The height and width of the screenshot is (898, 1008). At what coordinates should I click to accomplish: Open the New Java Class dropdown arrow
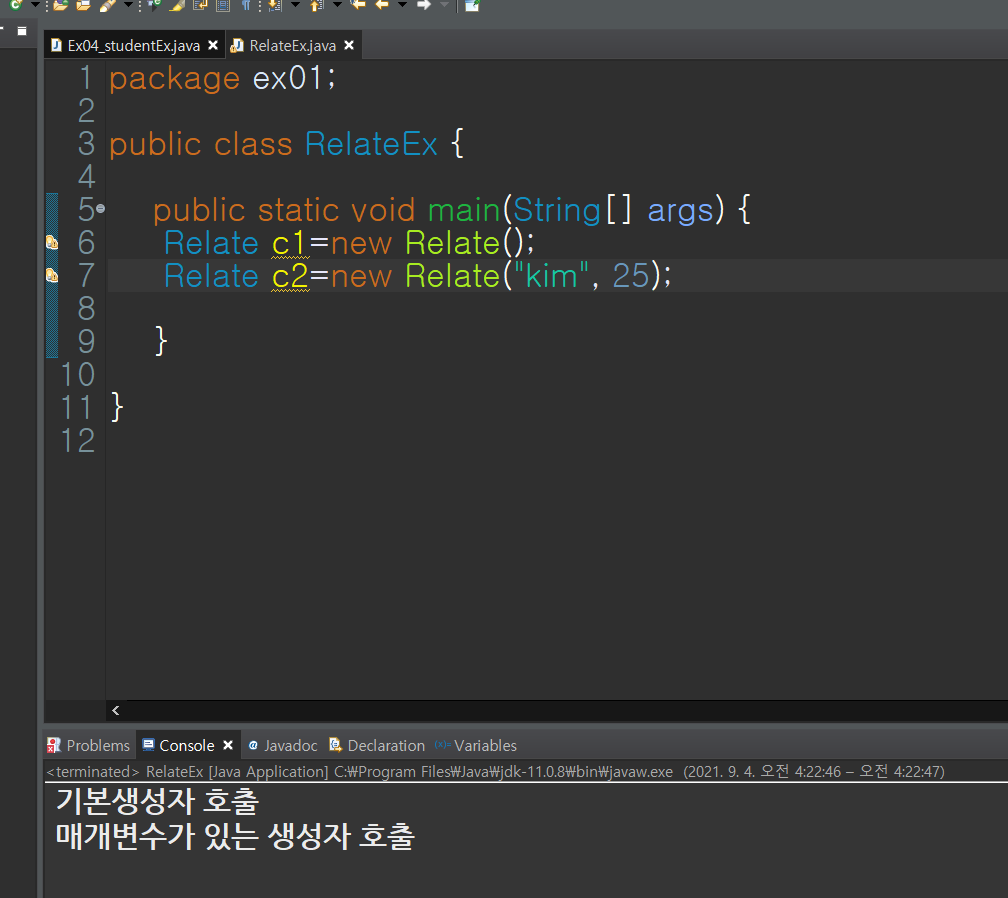(x=35, y=4)
